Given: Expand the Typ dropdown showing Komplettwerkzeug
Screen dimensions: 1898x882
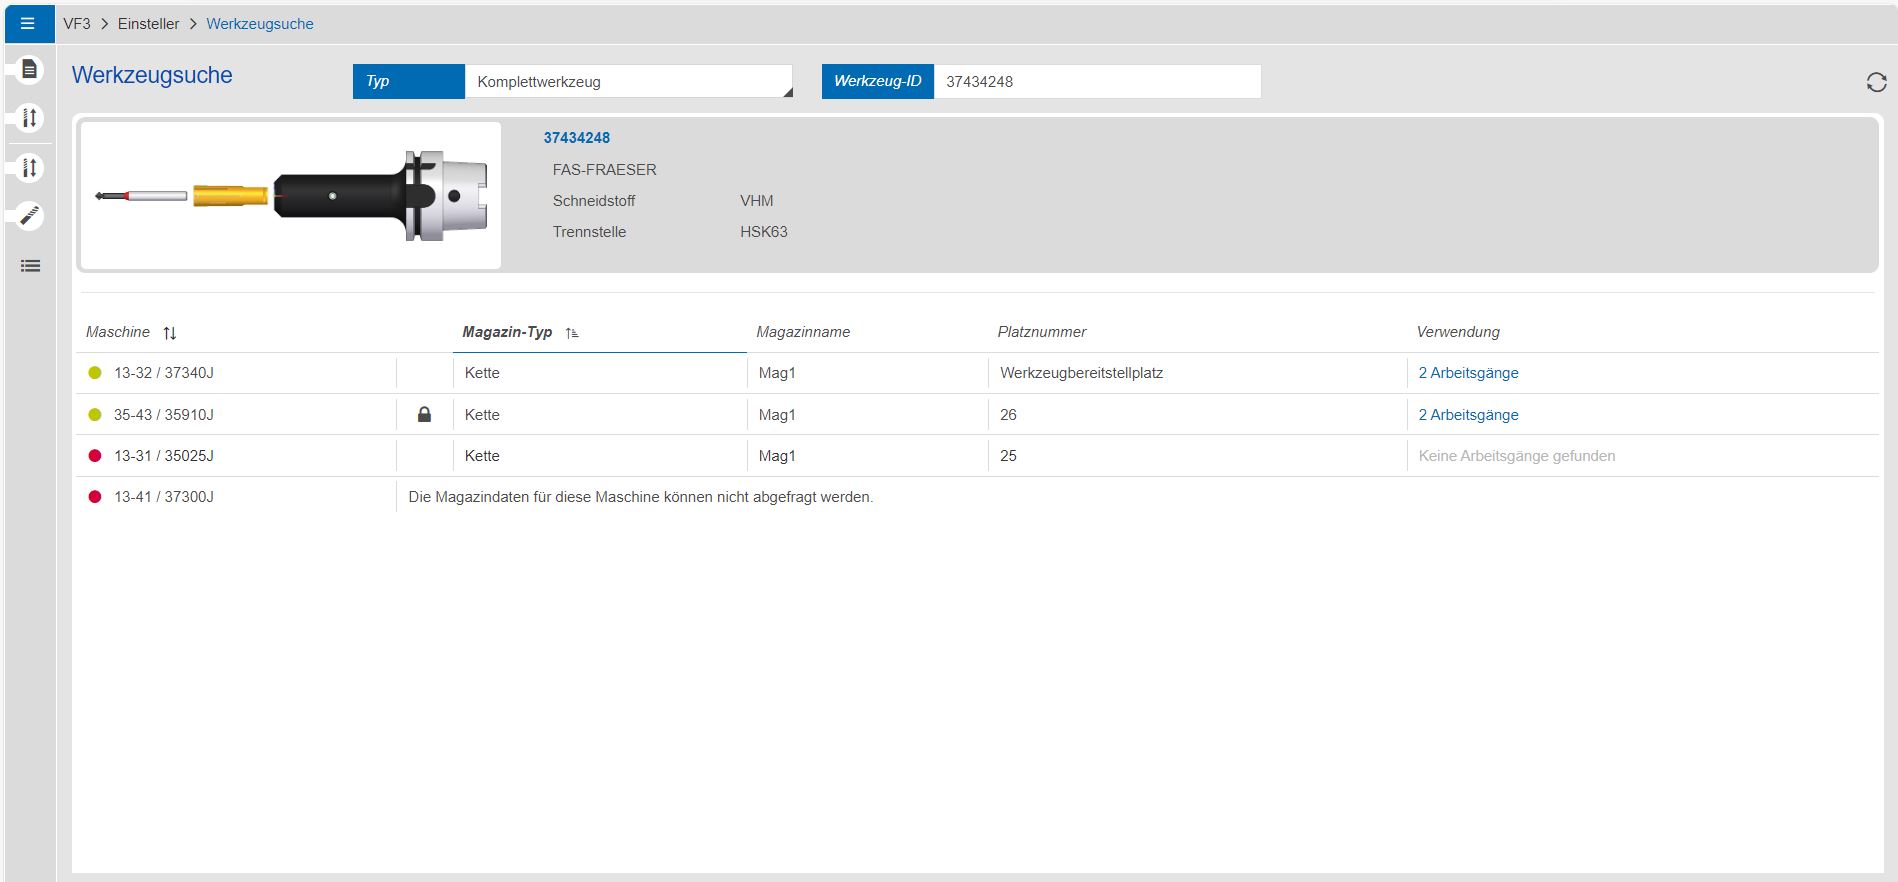Looking at the screenshot, I should point(628,82).
